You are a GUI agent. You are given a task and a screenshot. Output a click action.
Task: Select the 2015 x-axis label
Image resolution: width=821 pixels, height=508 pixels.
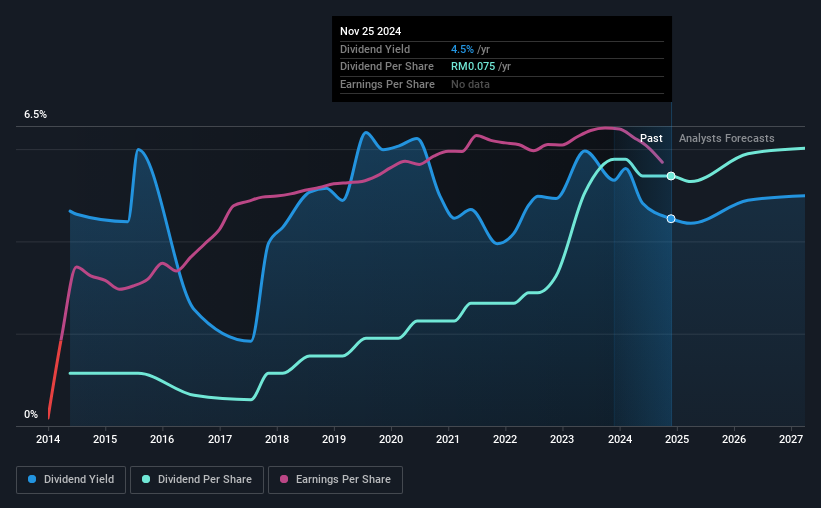105,439
